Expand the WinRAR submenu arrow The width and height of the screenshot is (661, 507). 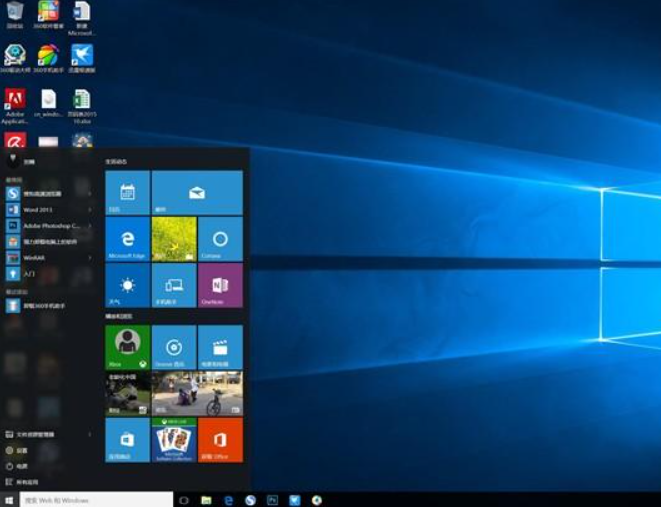(90, 257)
